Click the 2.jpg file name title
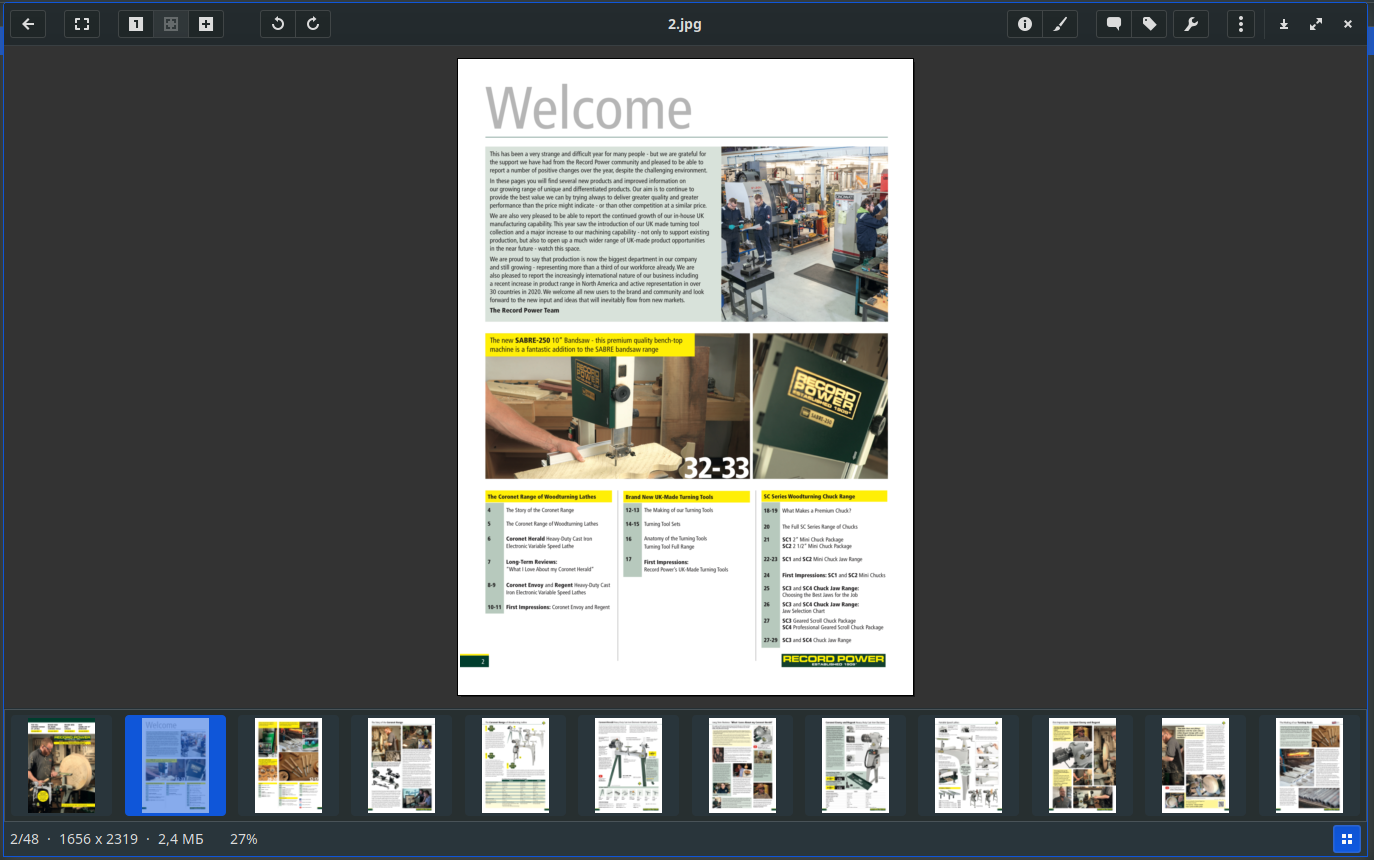This screenshot has width=1374, height=860. 685,24
